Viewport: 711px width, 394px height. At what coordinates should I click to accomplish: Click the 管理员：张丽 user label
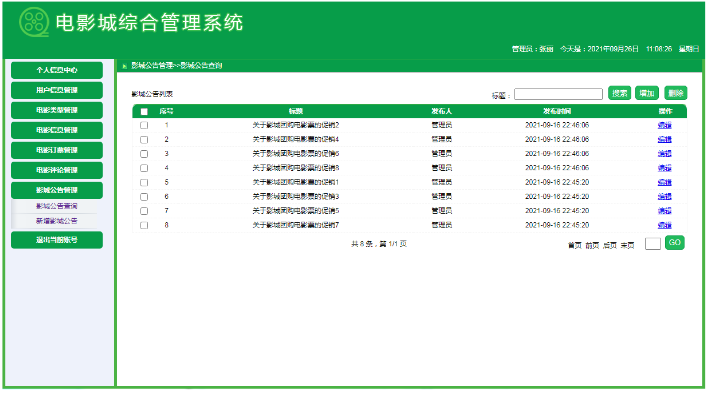pos(532,49)
